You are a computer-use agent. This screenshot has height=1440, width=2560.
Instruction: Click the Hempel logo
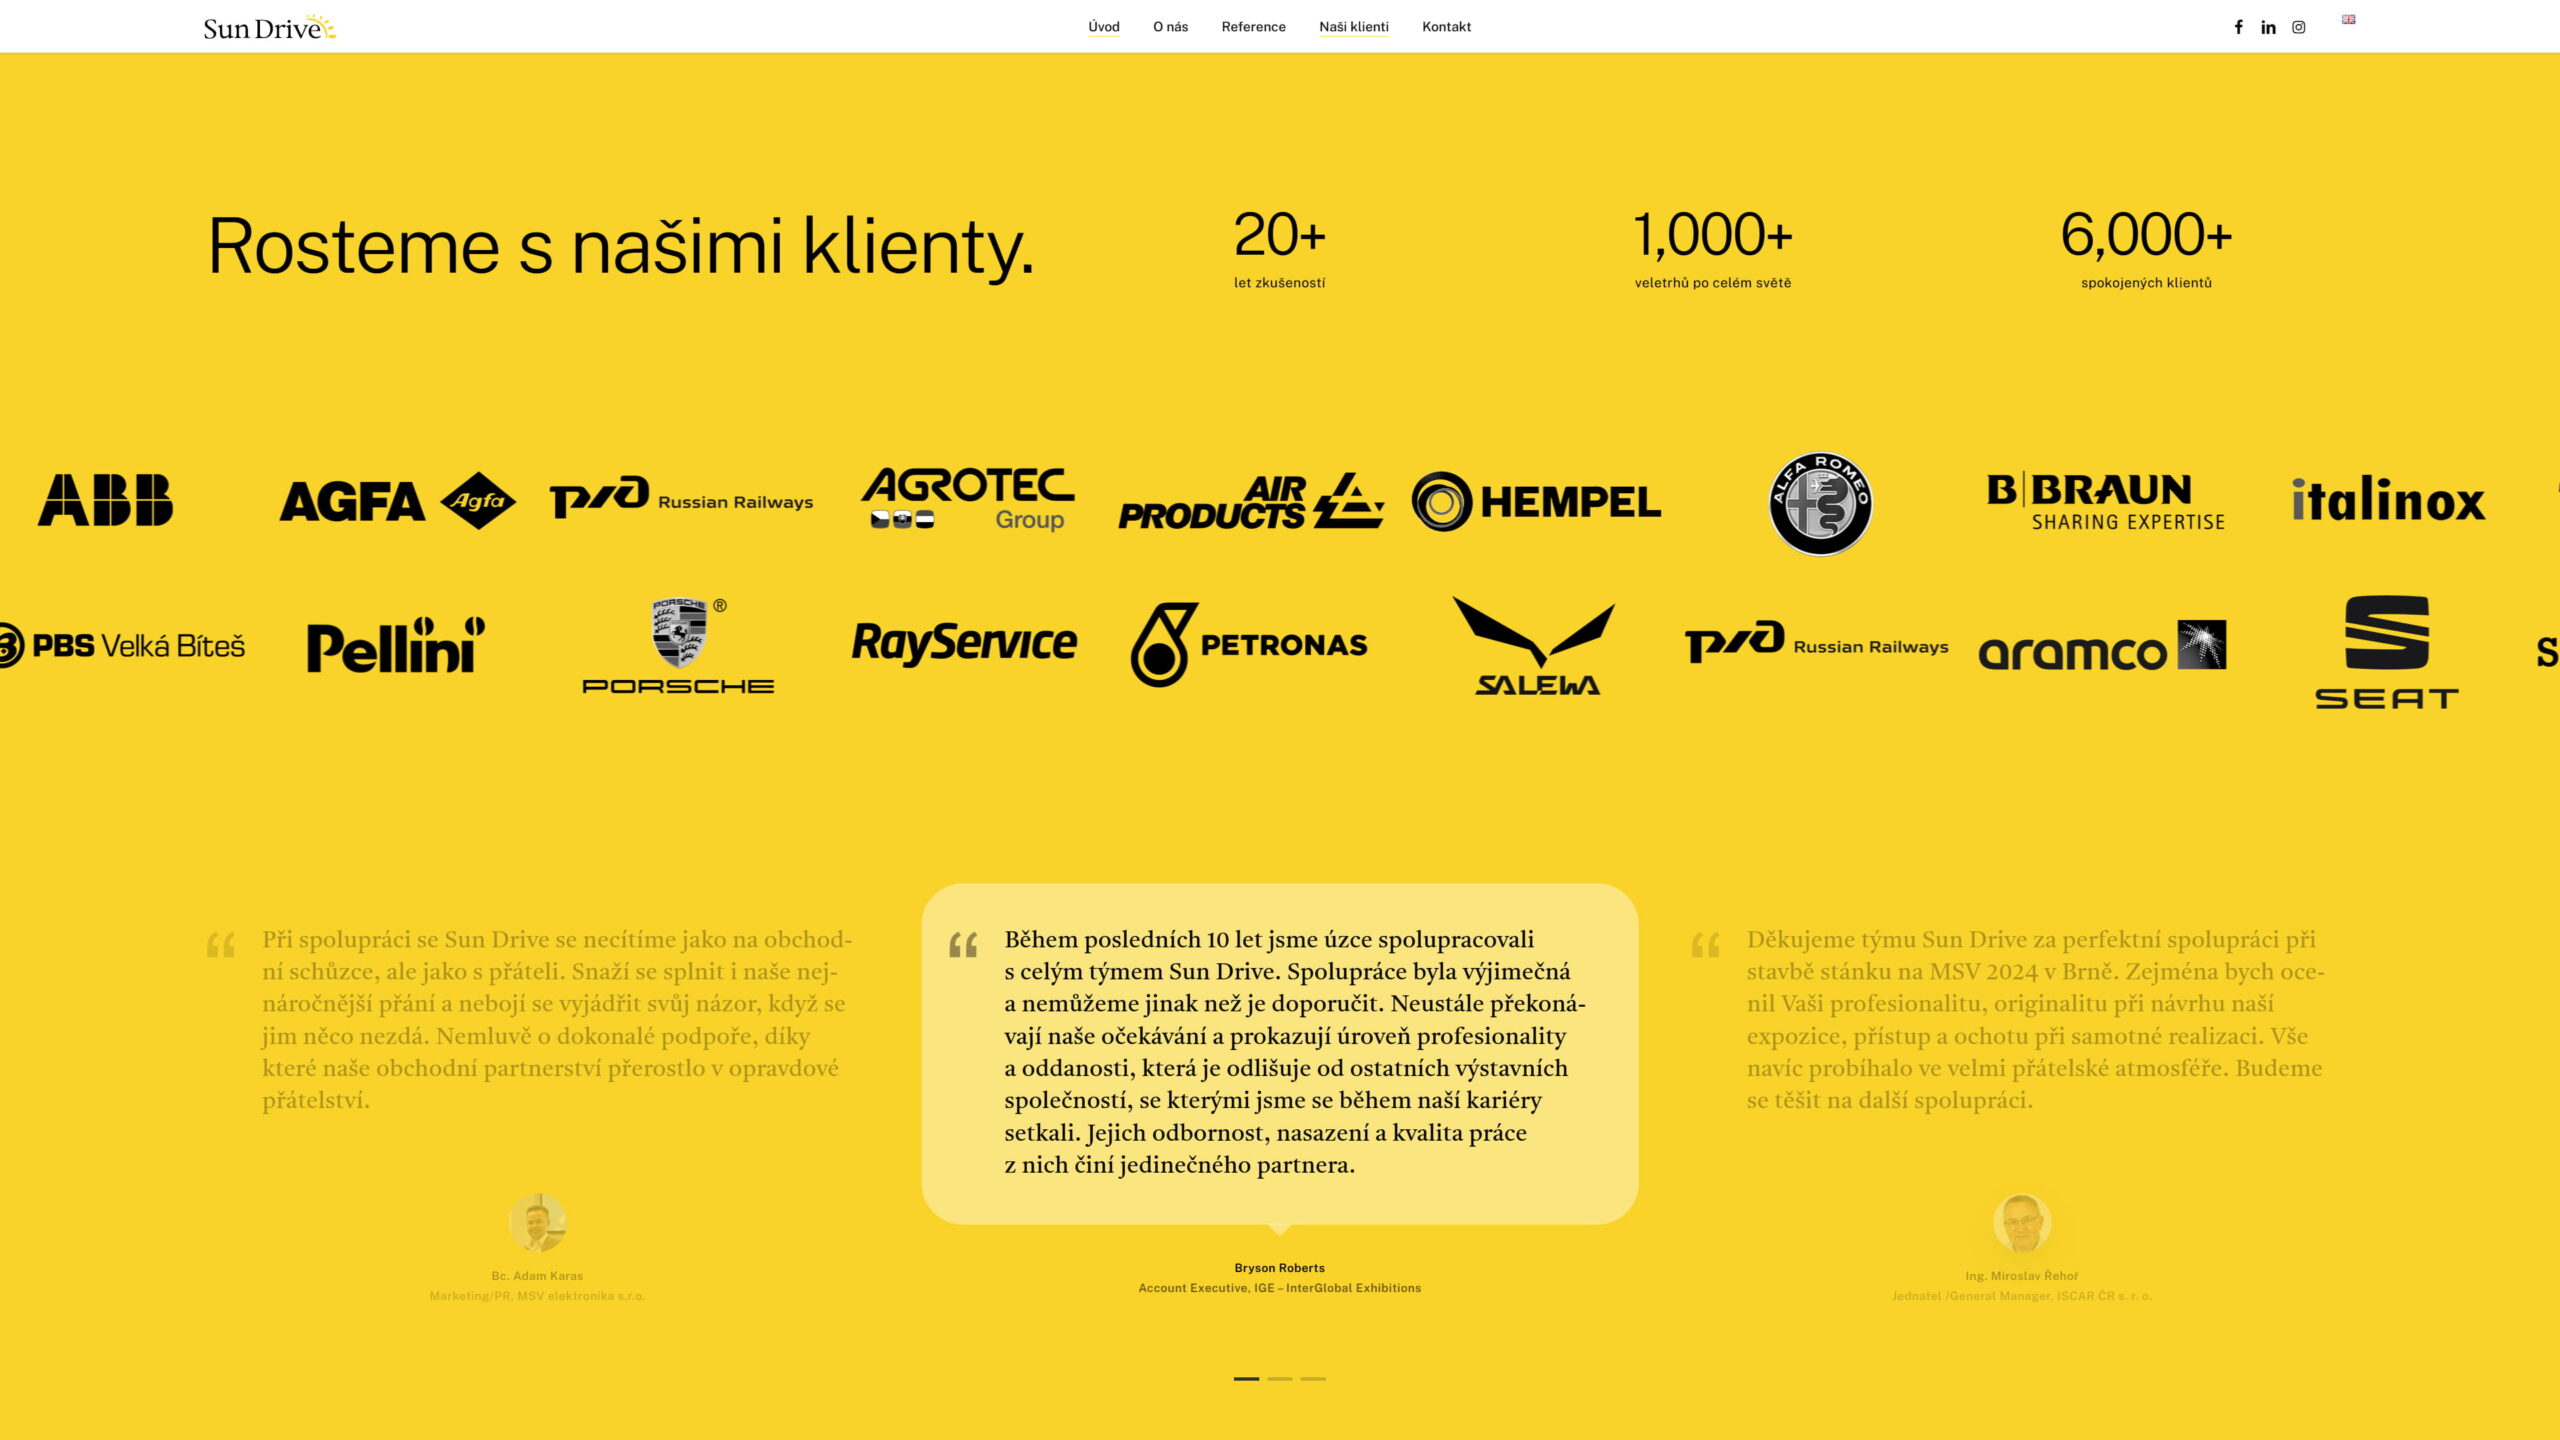click(x=1536, y=501)
